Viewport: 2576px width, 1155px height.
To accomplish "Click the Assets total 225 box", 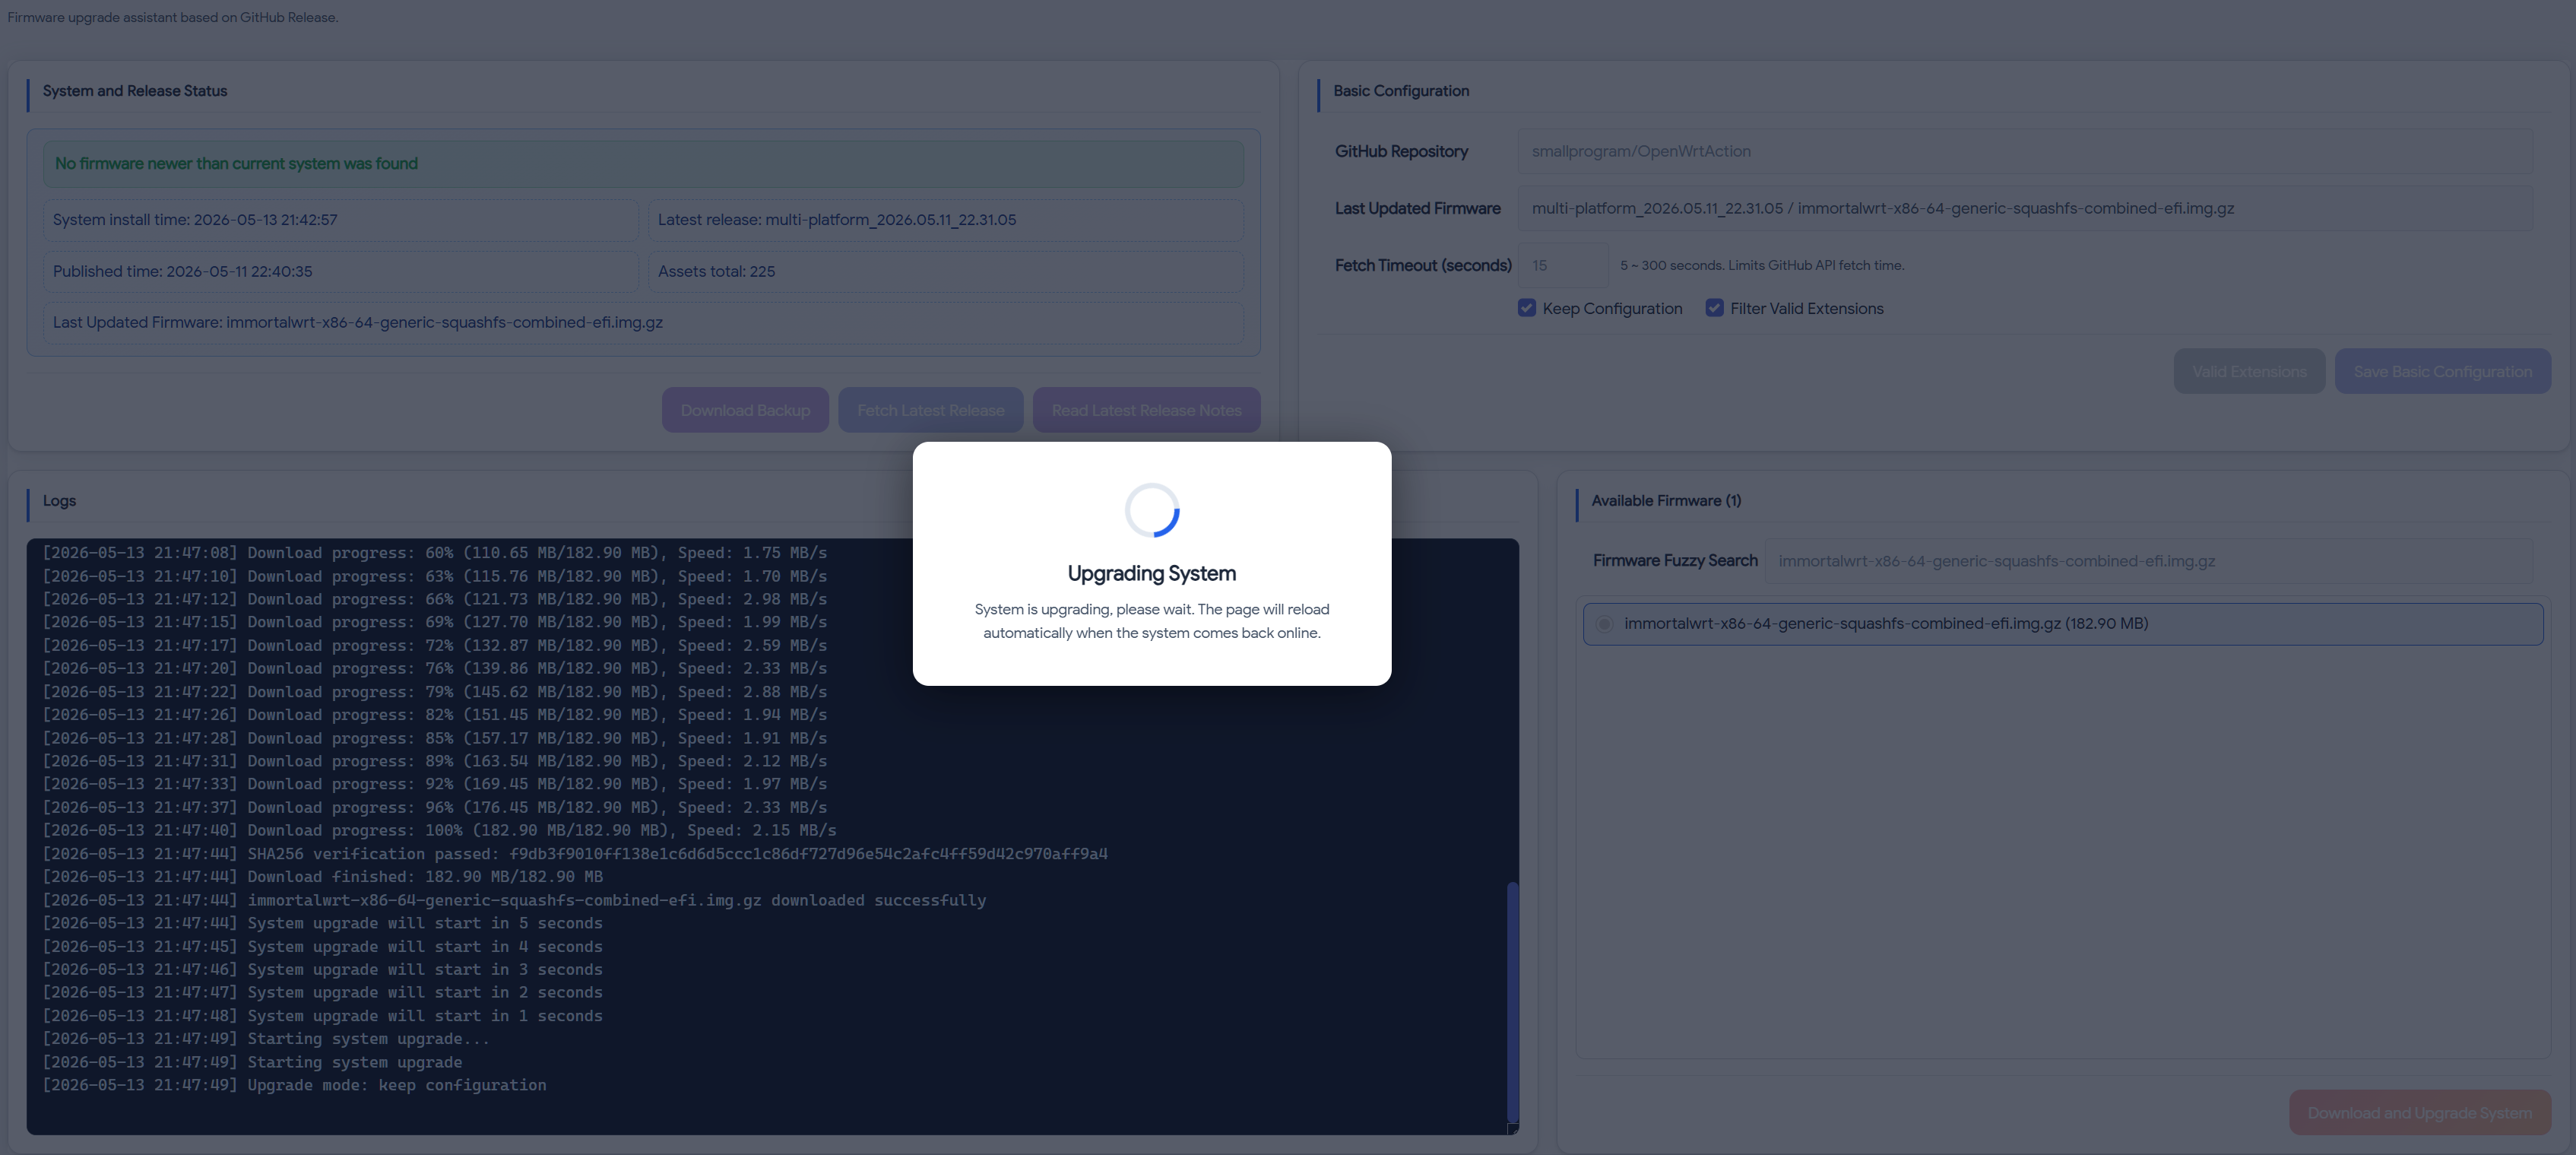I will click(x=945, y=271).
